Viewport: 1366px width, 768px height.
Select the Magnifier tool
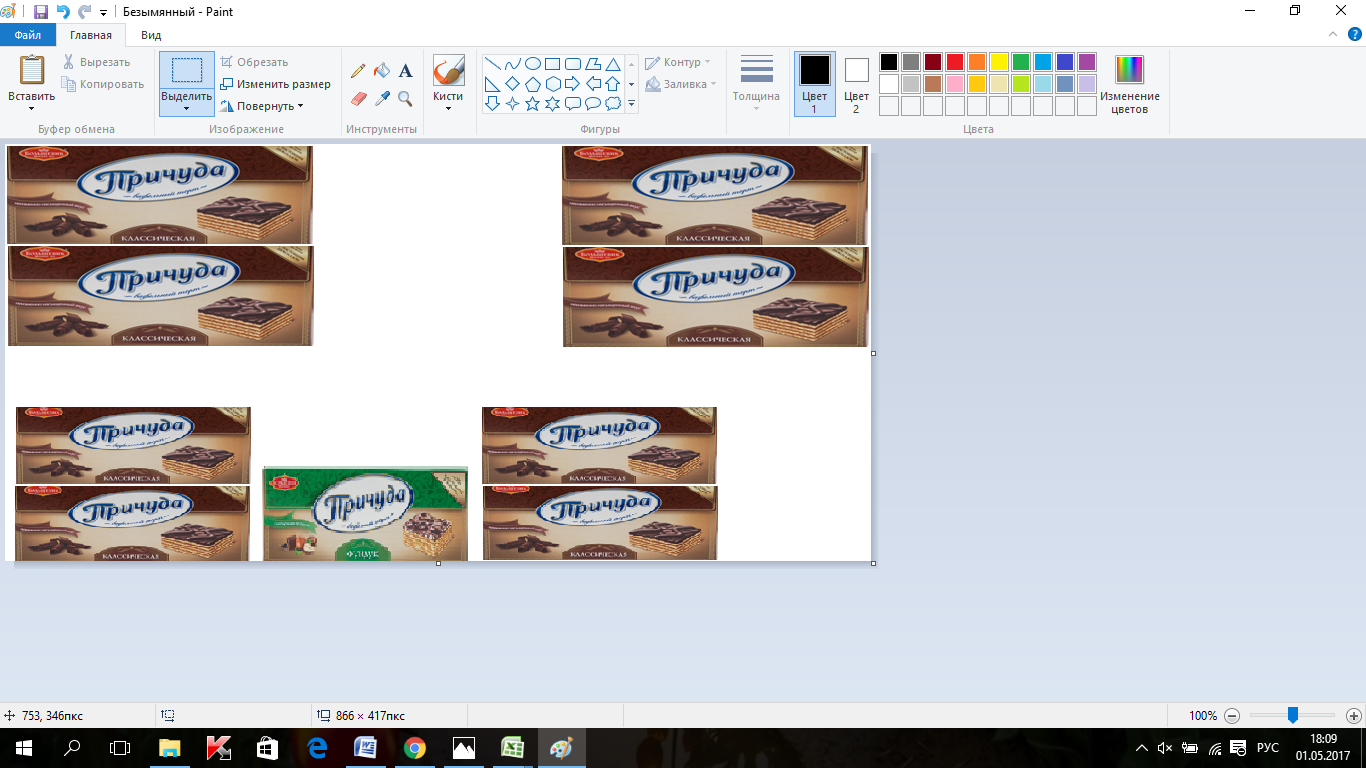tap(406, 98)
